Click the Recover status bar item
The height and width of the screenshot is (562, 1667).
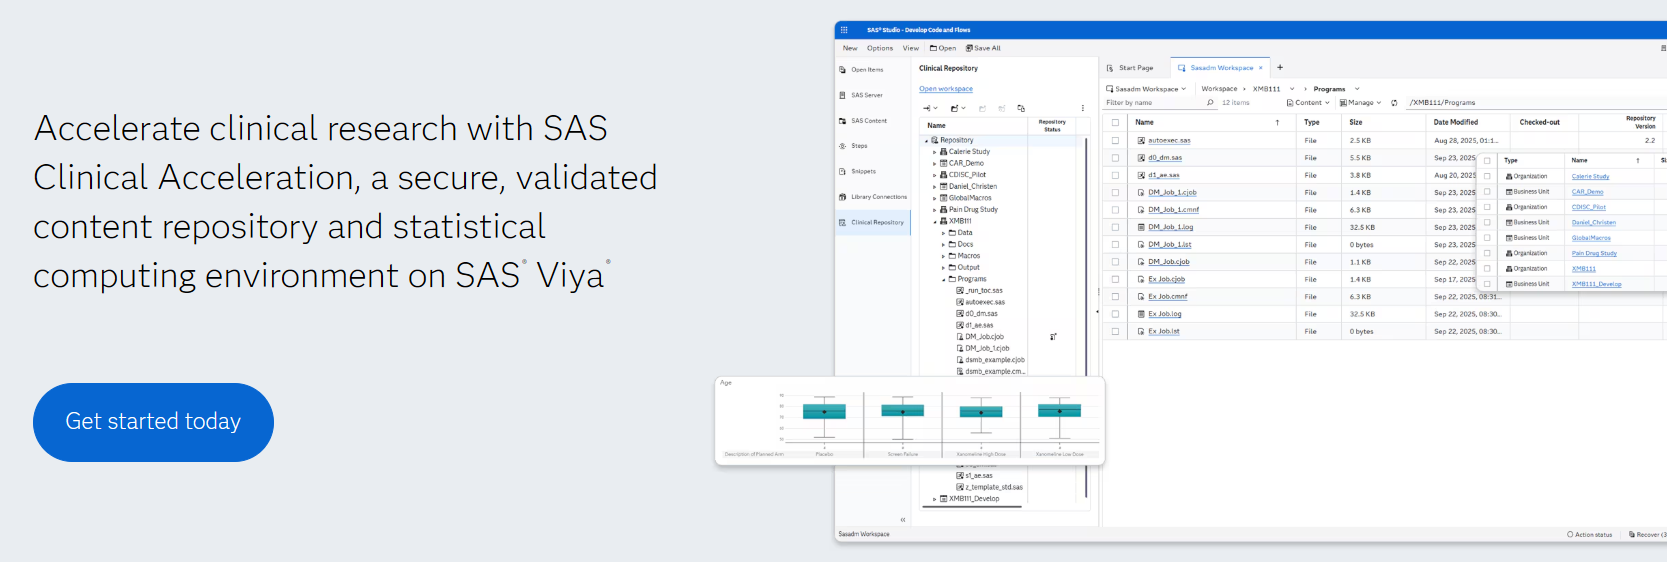(x=1648, y=535)
